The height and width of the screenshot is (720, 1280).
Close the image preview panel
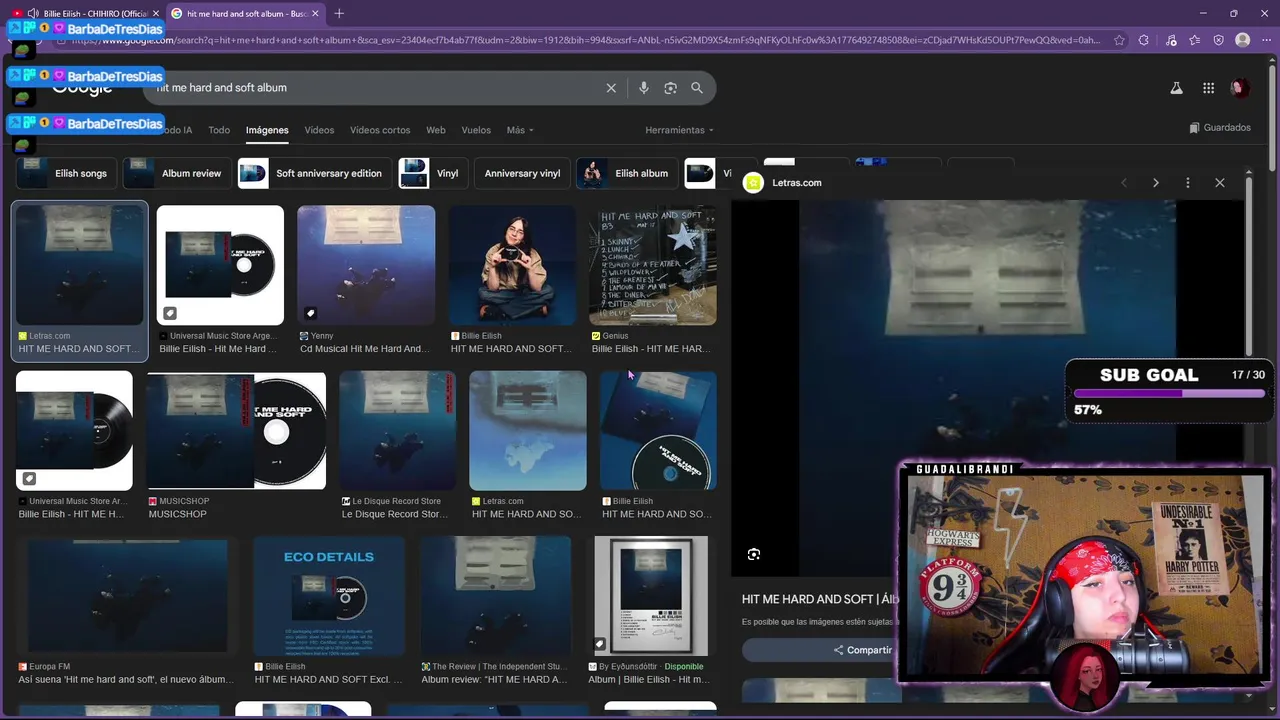click(x=1220, y=183)
